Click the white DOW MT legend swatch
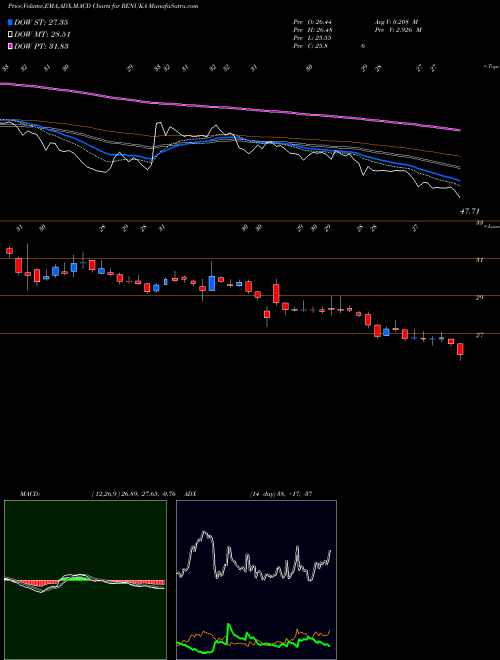Image resolution: width=500 pixels, height=660 pixels. point(10,35)
